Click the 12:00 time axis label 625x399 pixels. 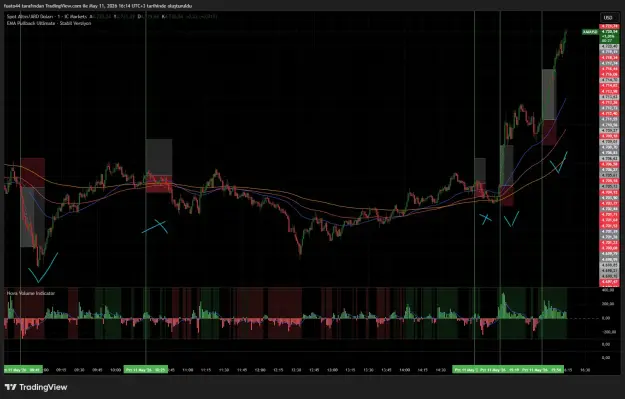point(260,370)
